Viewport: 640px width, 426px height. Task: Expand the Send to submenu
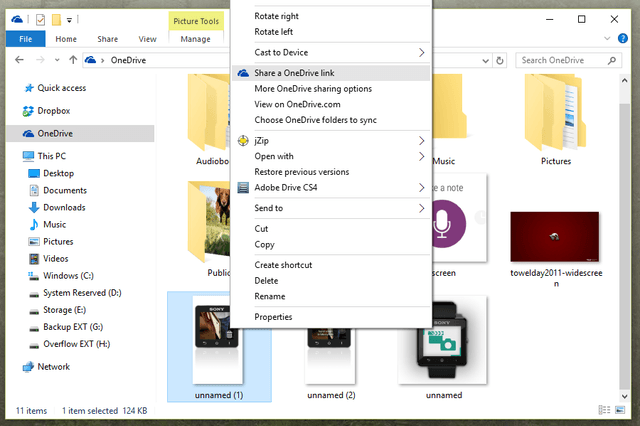[331, 208]
